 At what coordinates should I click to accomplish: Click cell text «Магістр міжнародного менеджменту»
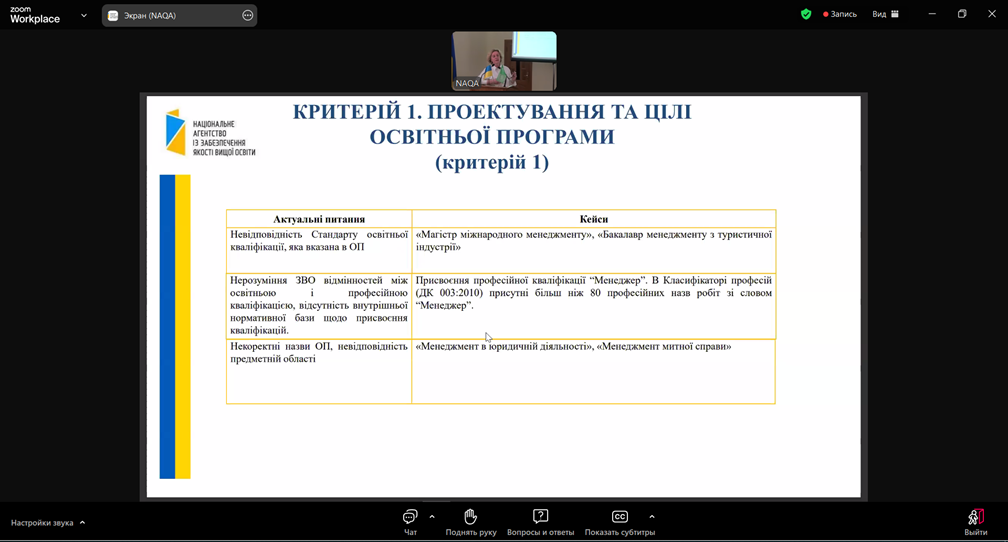tap(503, 235)
